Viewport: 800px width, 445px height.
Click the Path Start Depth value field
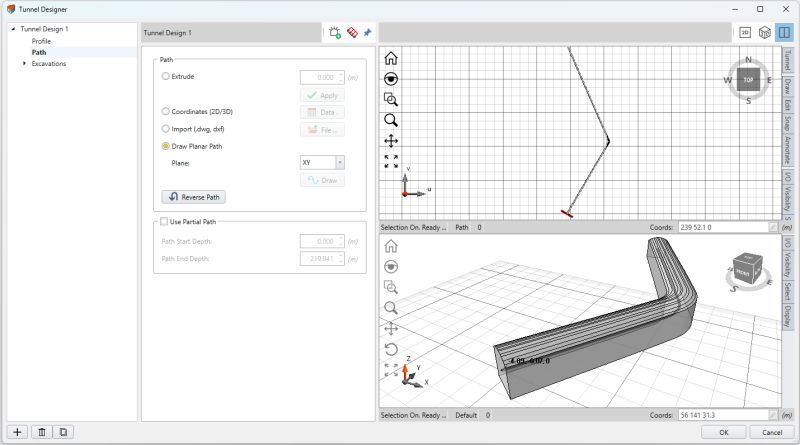319,241
